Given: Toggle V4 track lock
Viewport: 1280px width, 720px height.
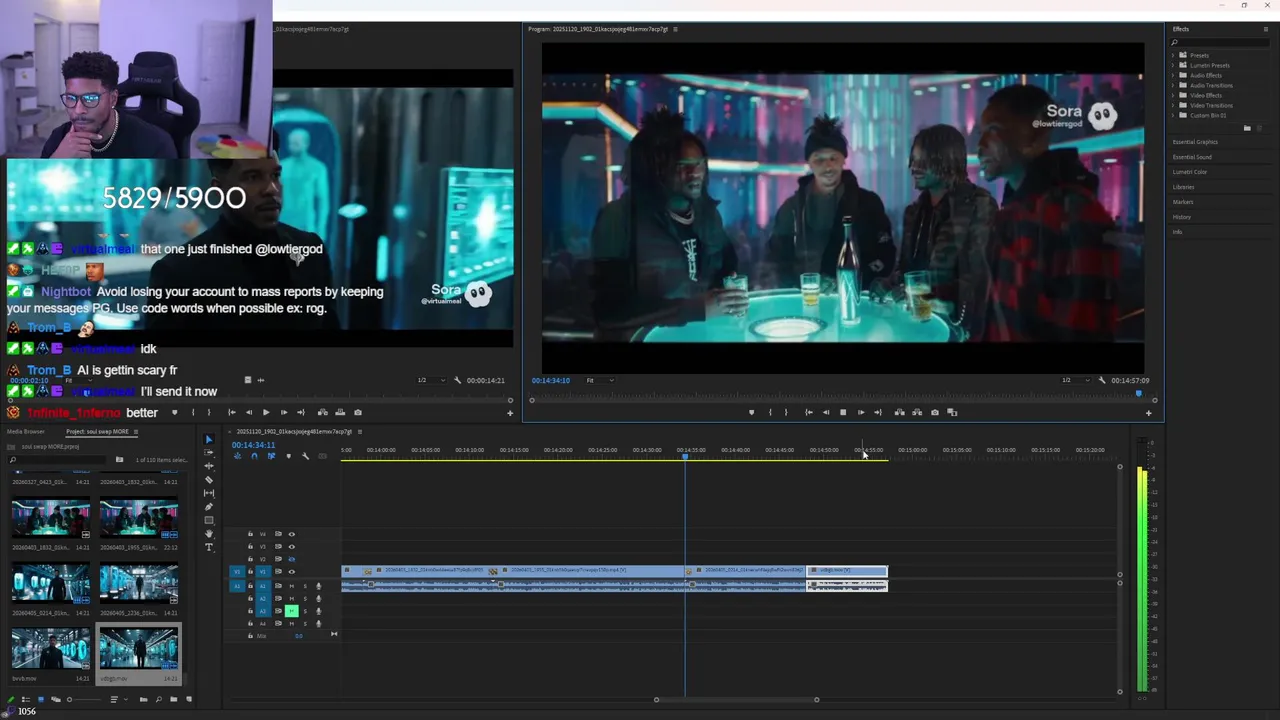Looking at the screenshot, I should (250, 534).
